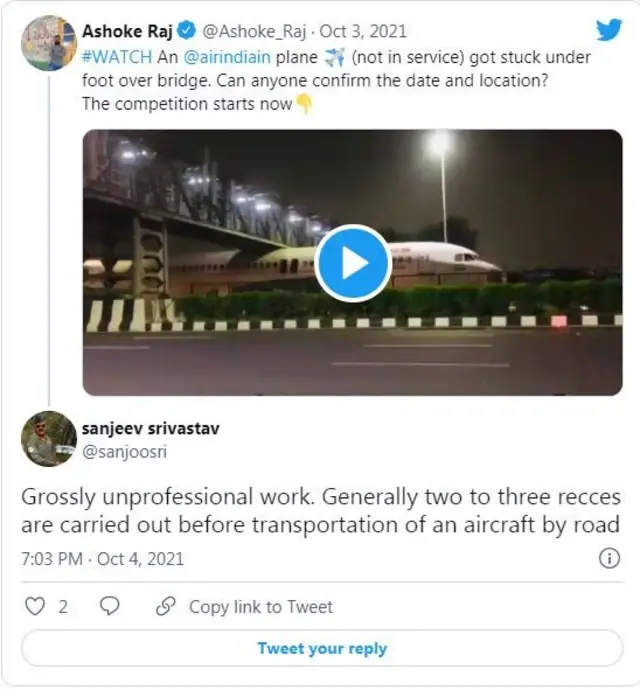Click the 7:03 PM Oct 4 timestamp
Viewport: 640px width, 690px height.
point(102,558)
